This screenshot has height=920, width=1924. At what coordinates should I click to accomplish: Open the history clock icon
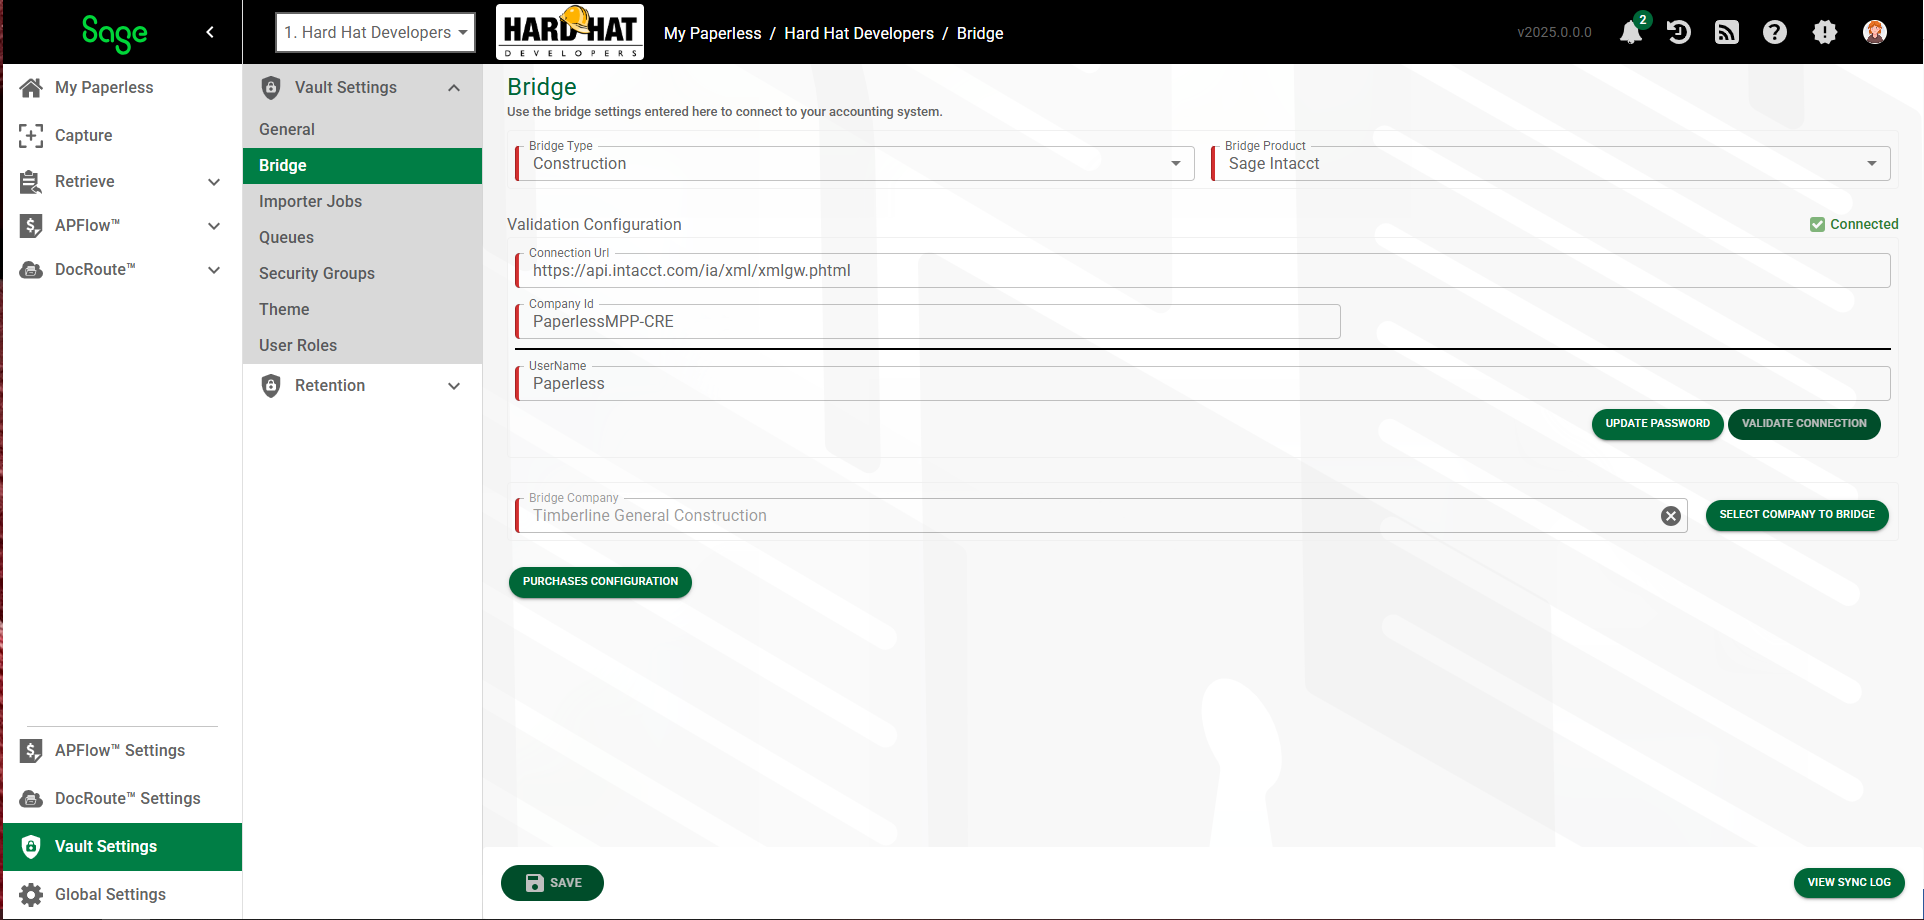(x=1679, y=32)
